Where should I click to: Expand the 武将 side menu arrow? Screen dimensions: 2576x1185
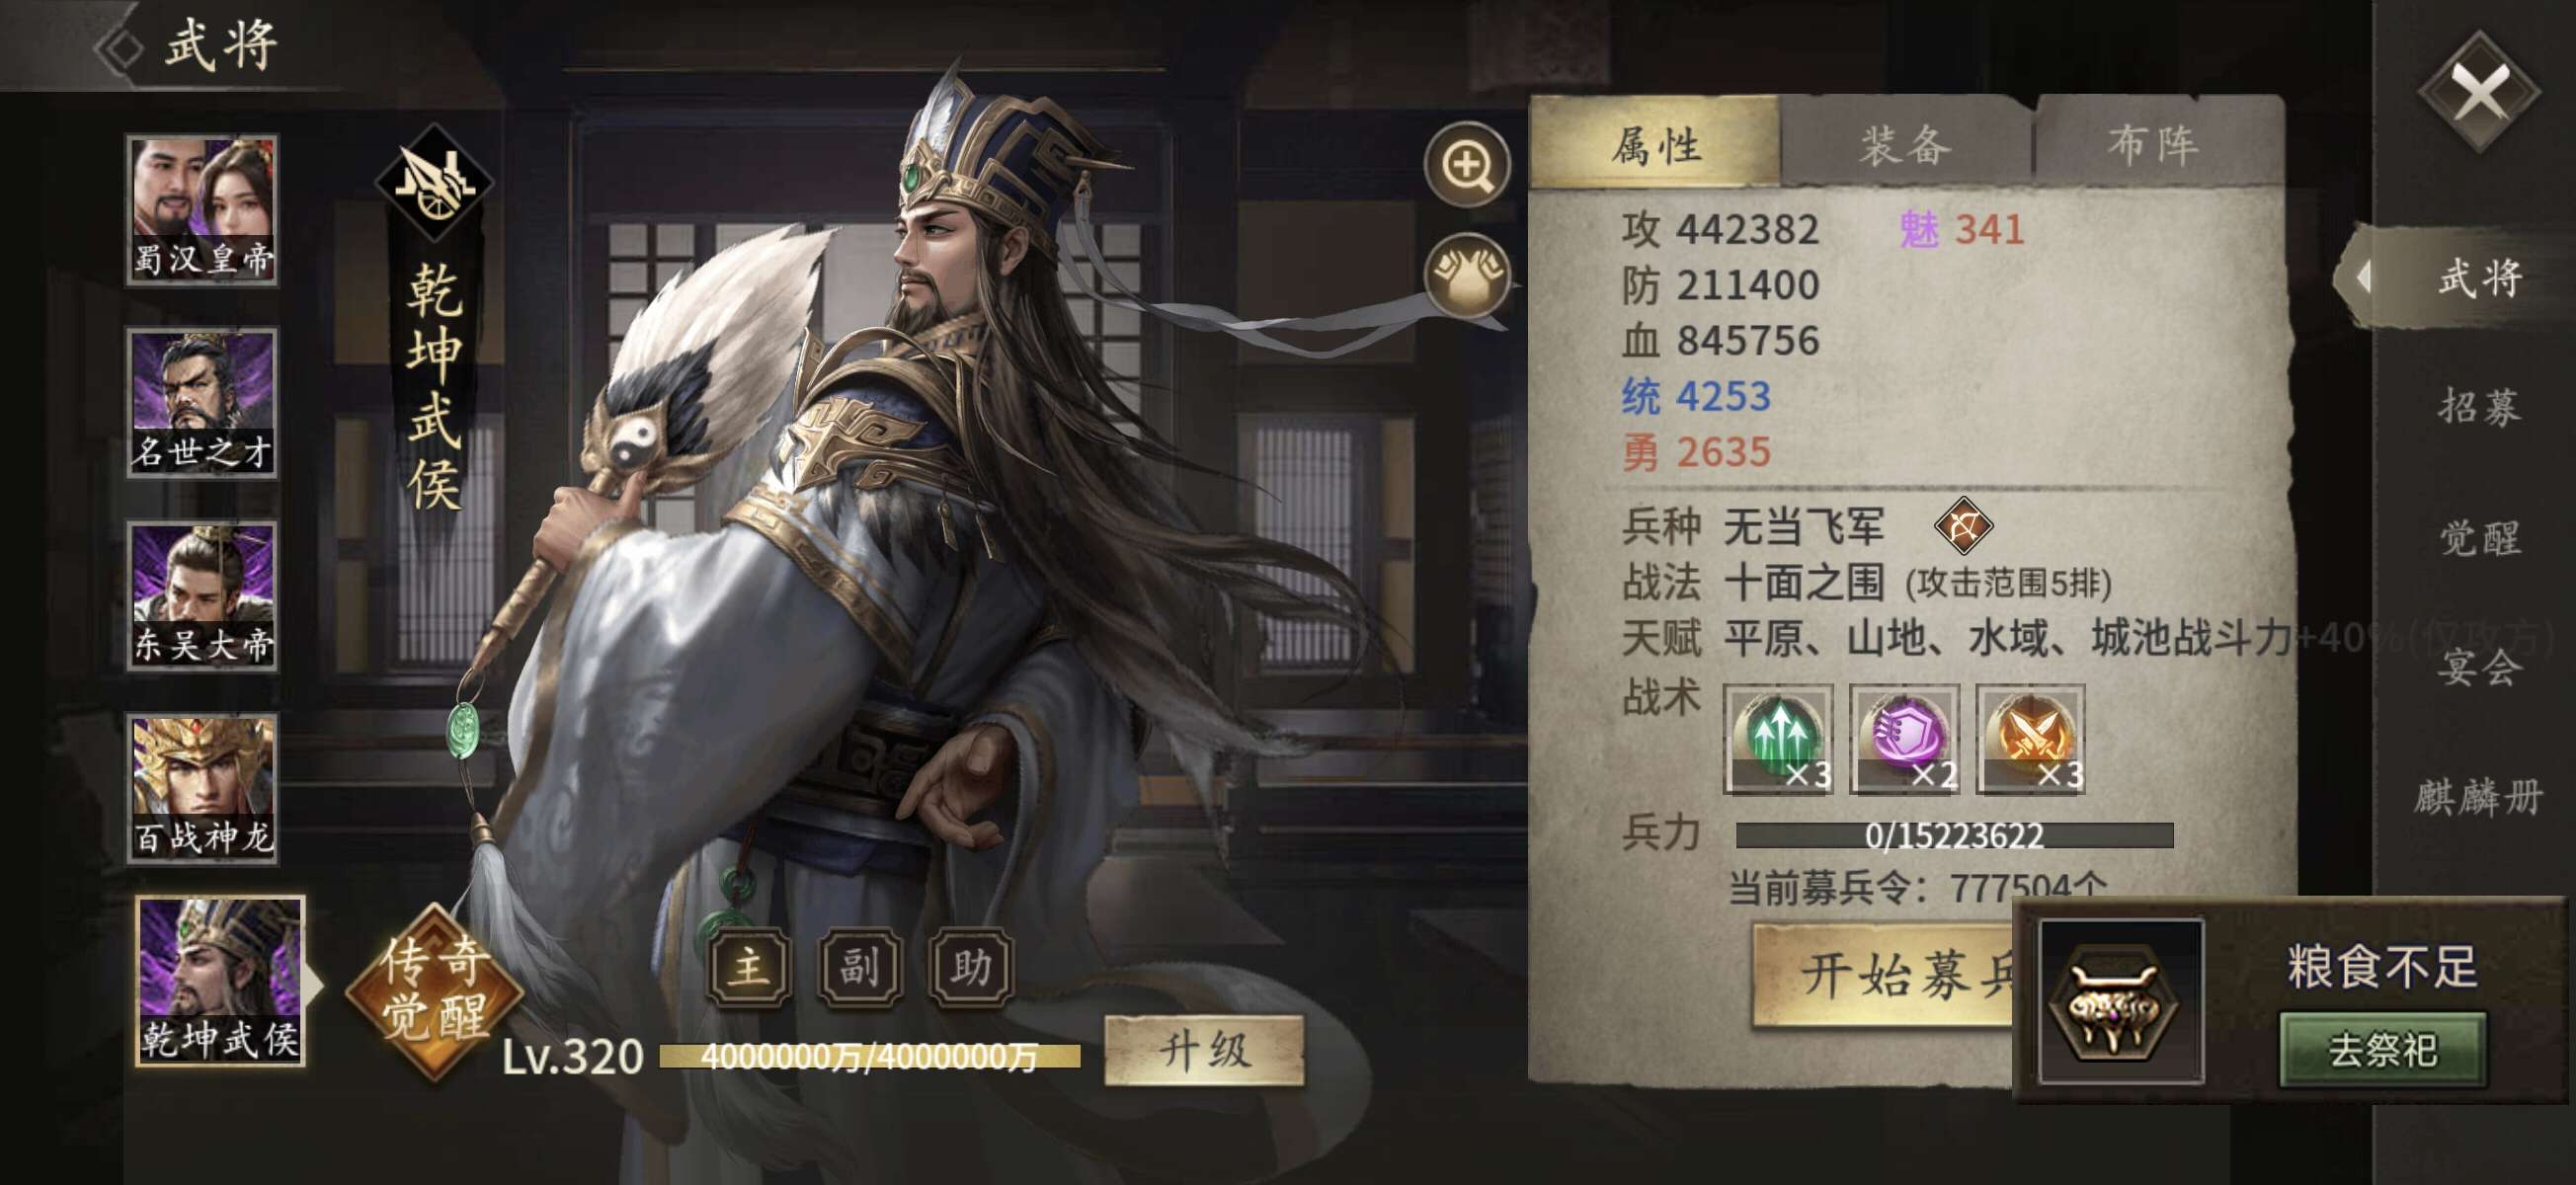point(2363,277)
